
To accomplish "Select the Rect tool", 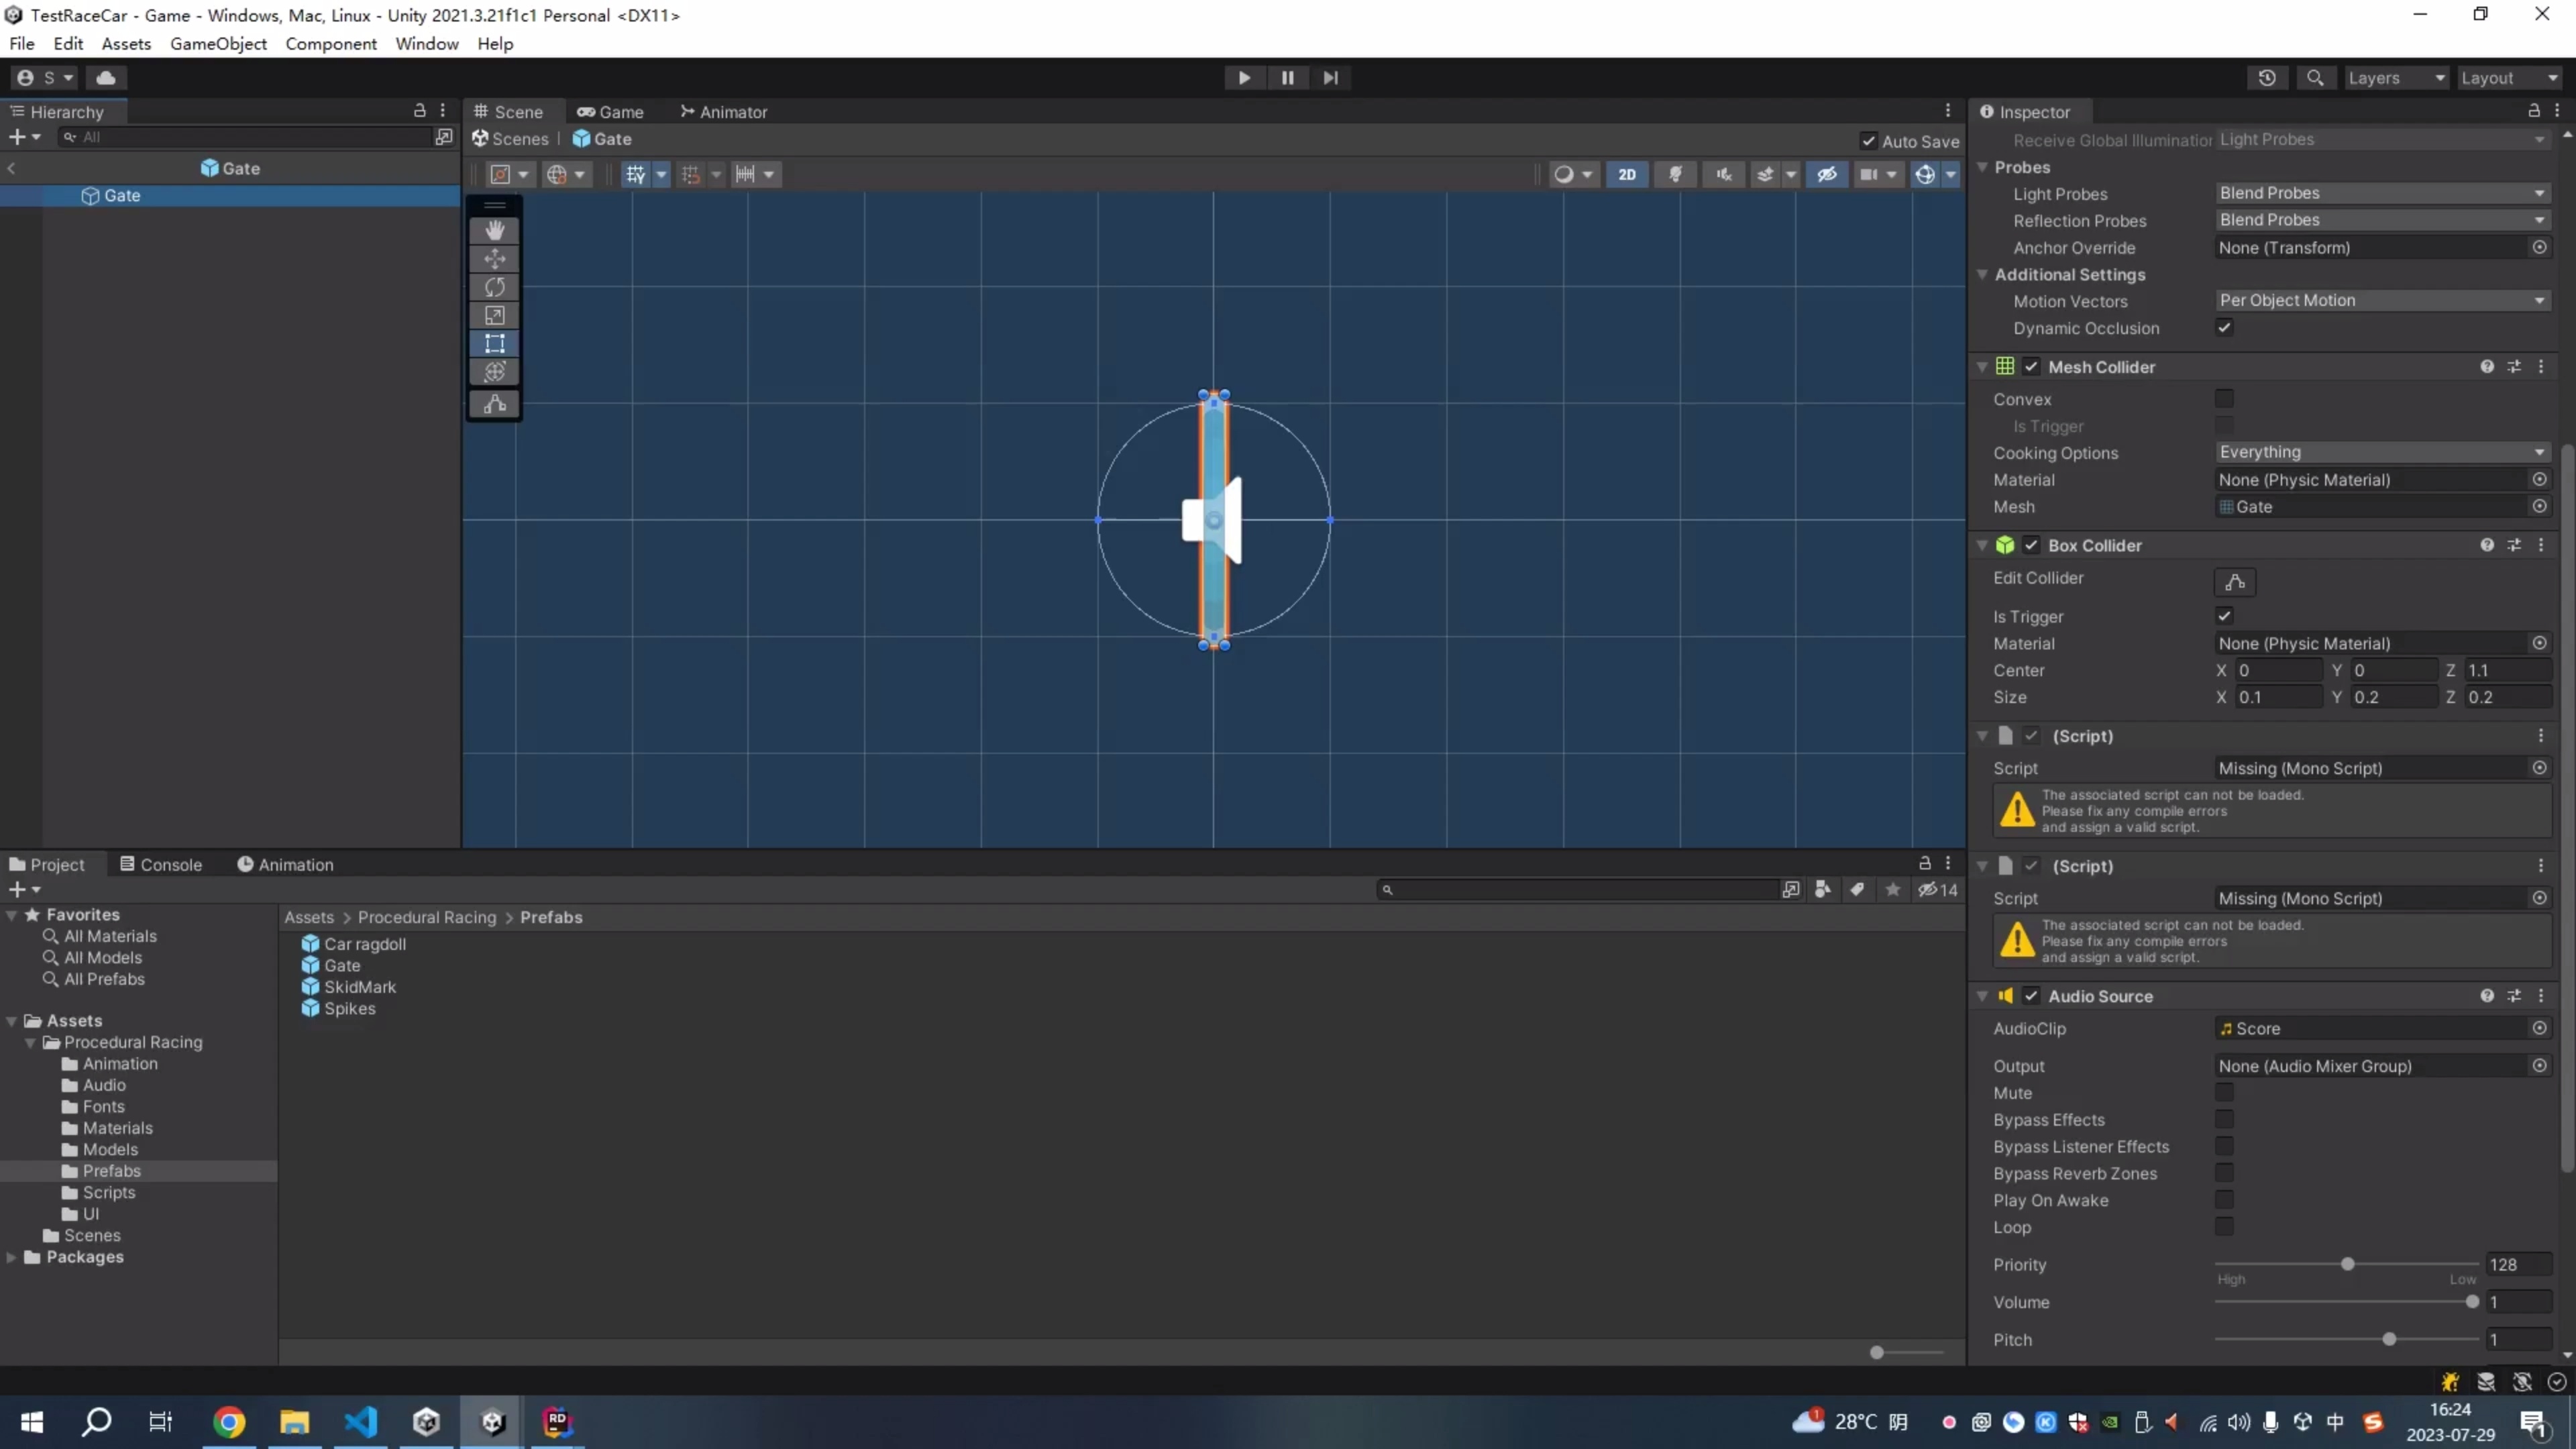I will [x=494, y=343].
